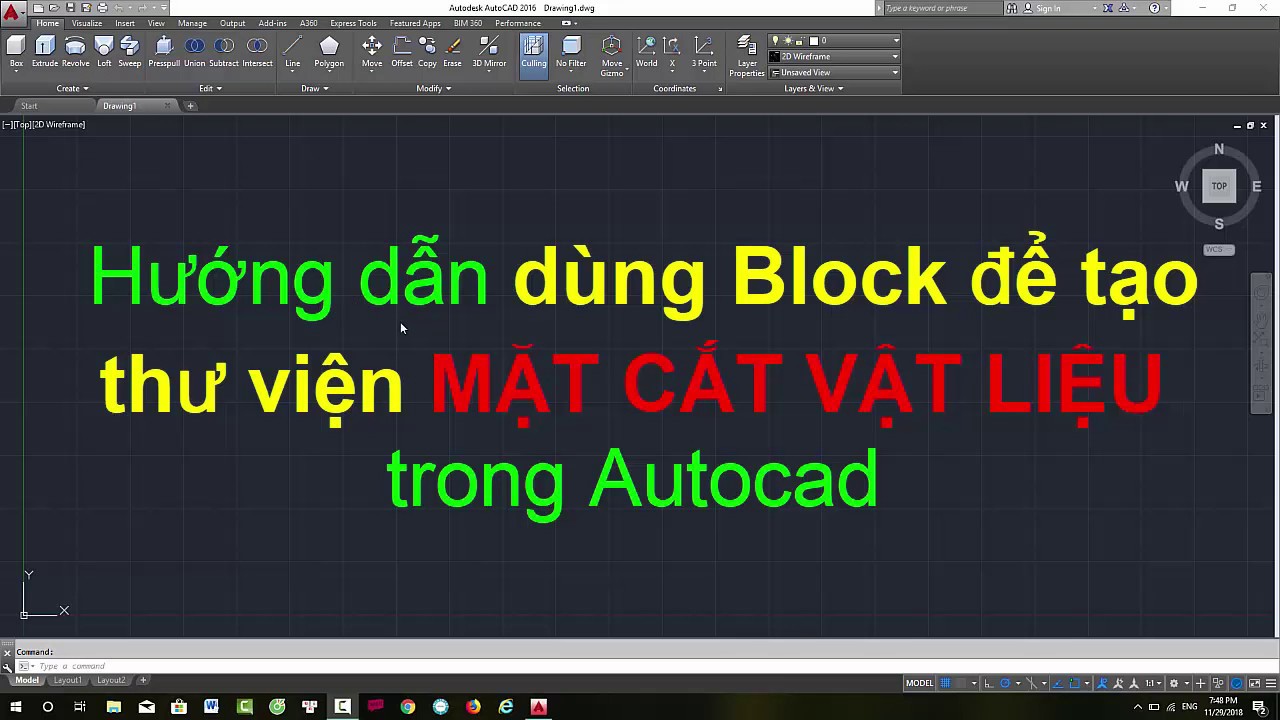Switch to the Insert ribbon tab
This screenshot has width=1280, height=720.
pyautogui.click(x=125, y=23)
